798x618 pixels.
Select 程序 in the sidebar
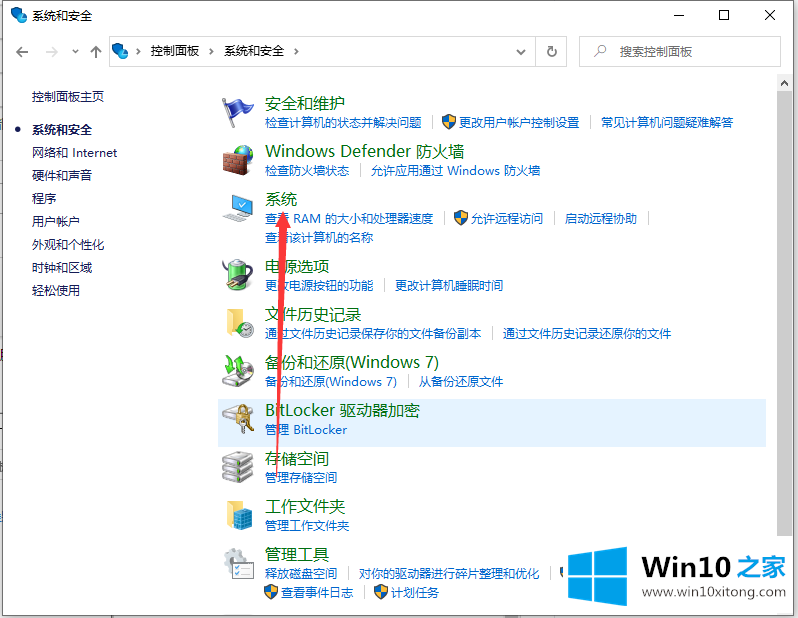pos(44,199)
